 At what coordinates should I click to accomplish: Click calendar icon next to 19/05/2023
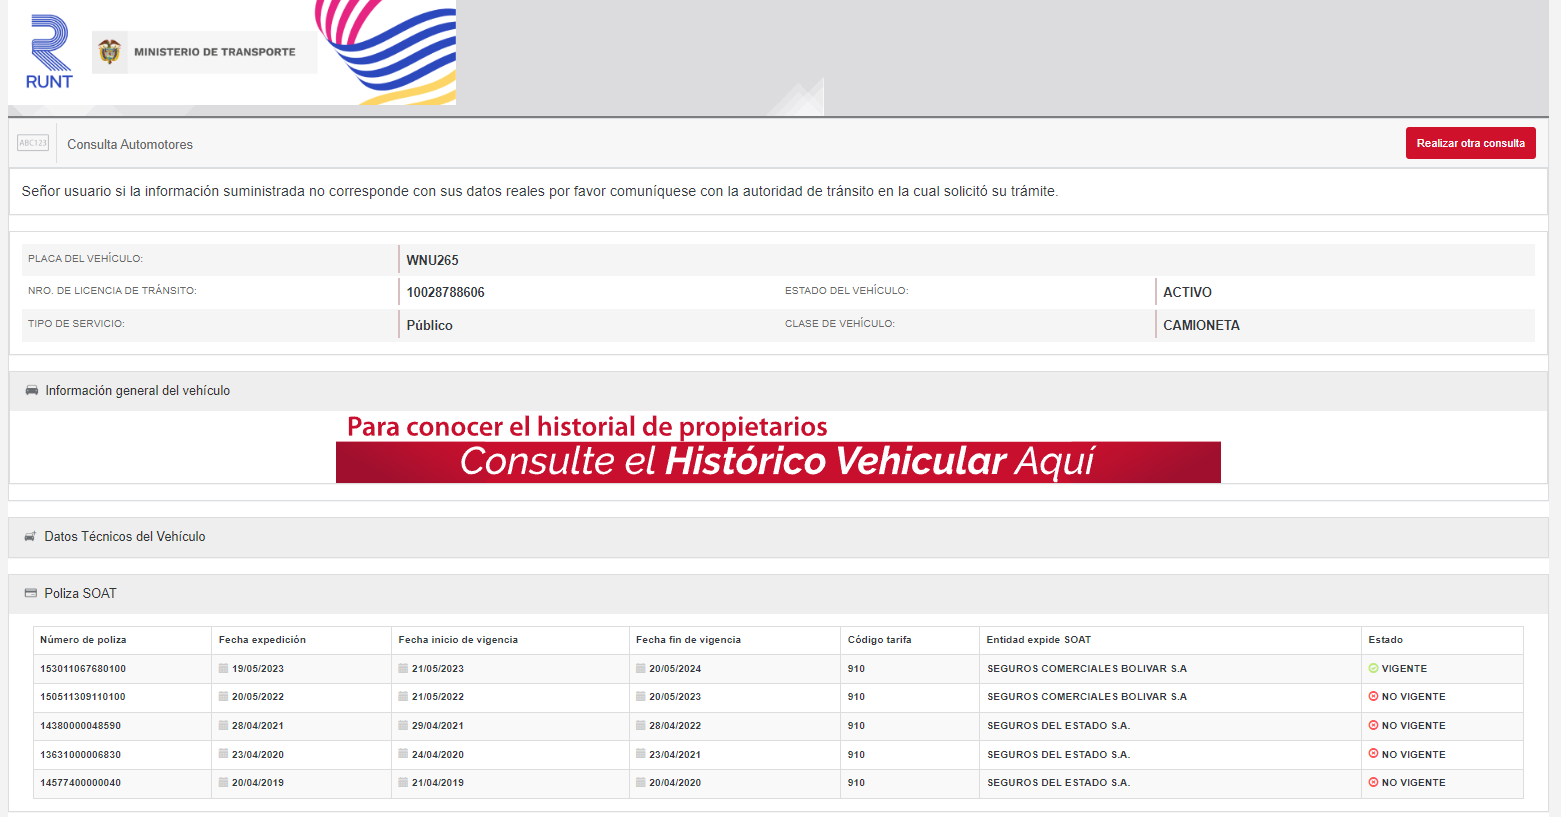(223, 669)
